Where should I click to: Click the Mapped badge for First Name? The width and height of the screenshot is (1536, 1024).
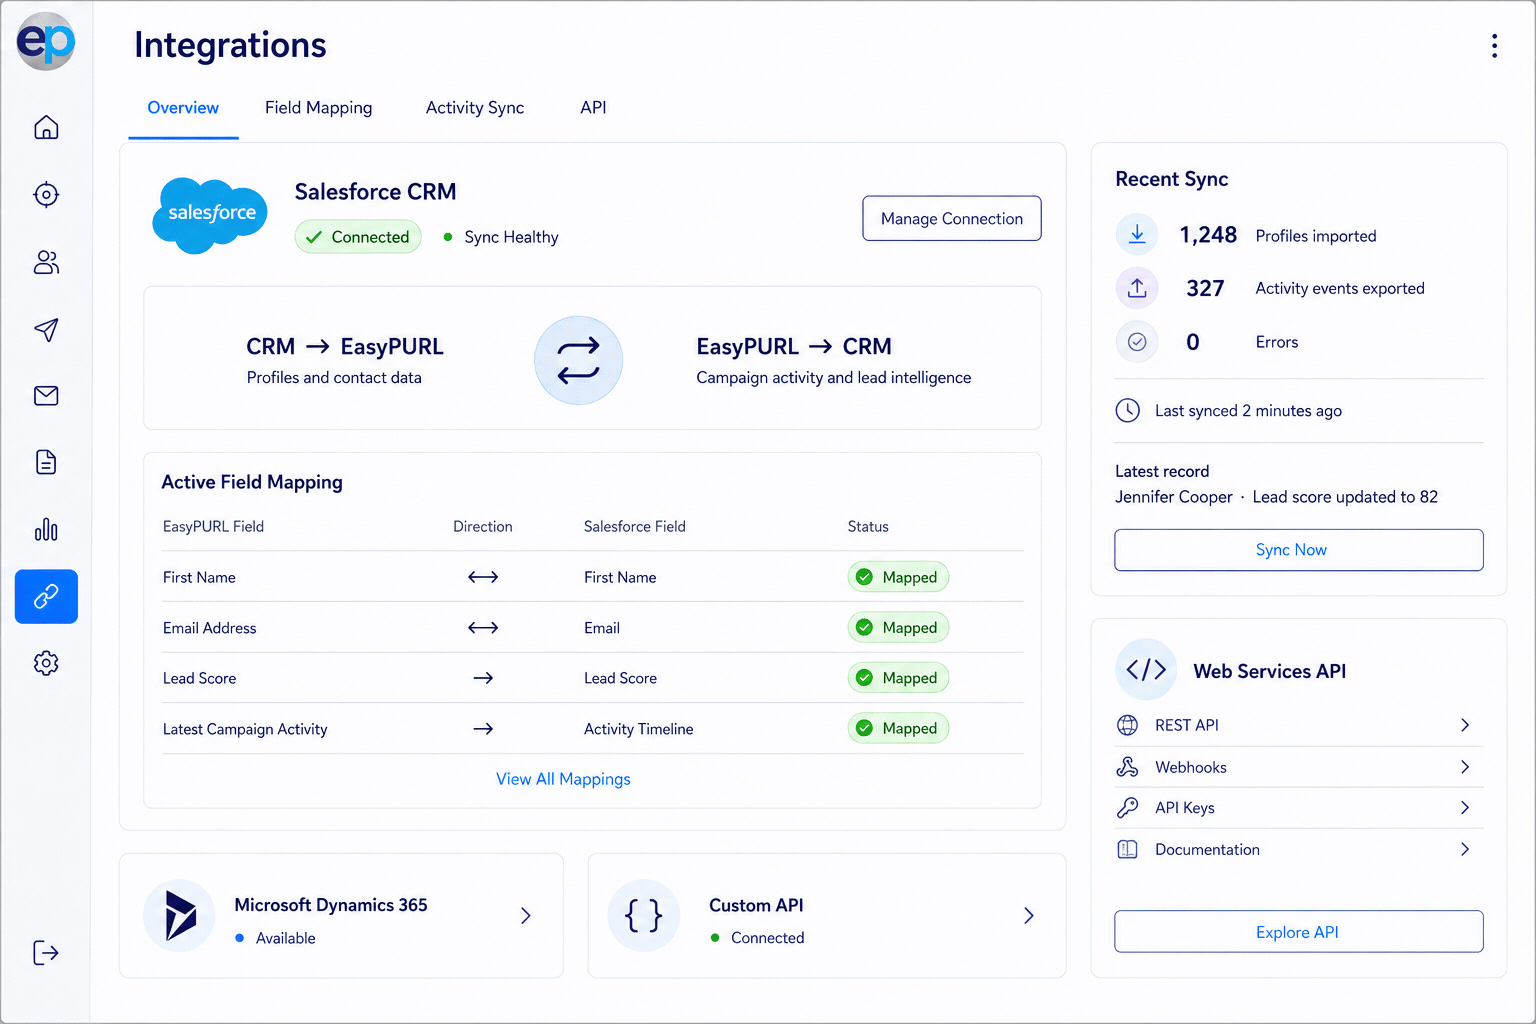[x=898, y=577]
